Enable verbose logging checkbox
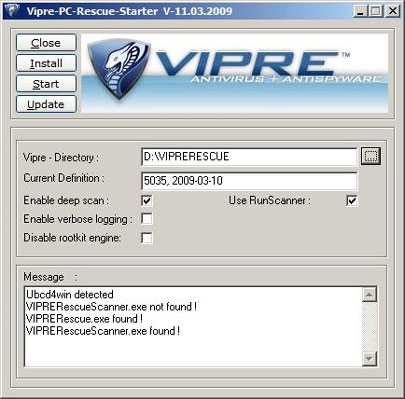Viewport: 405px width, 399px height. point(147,219)
